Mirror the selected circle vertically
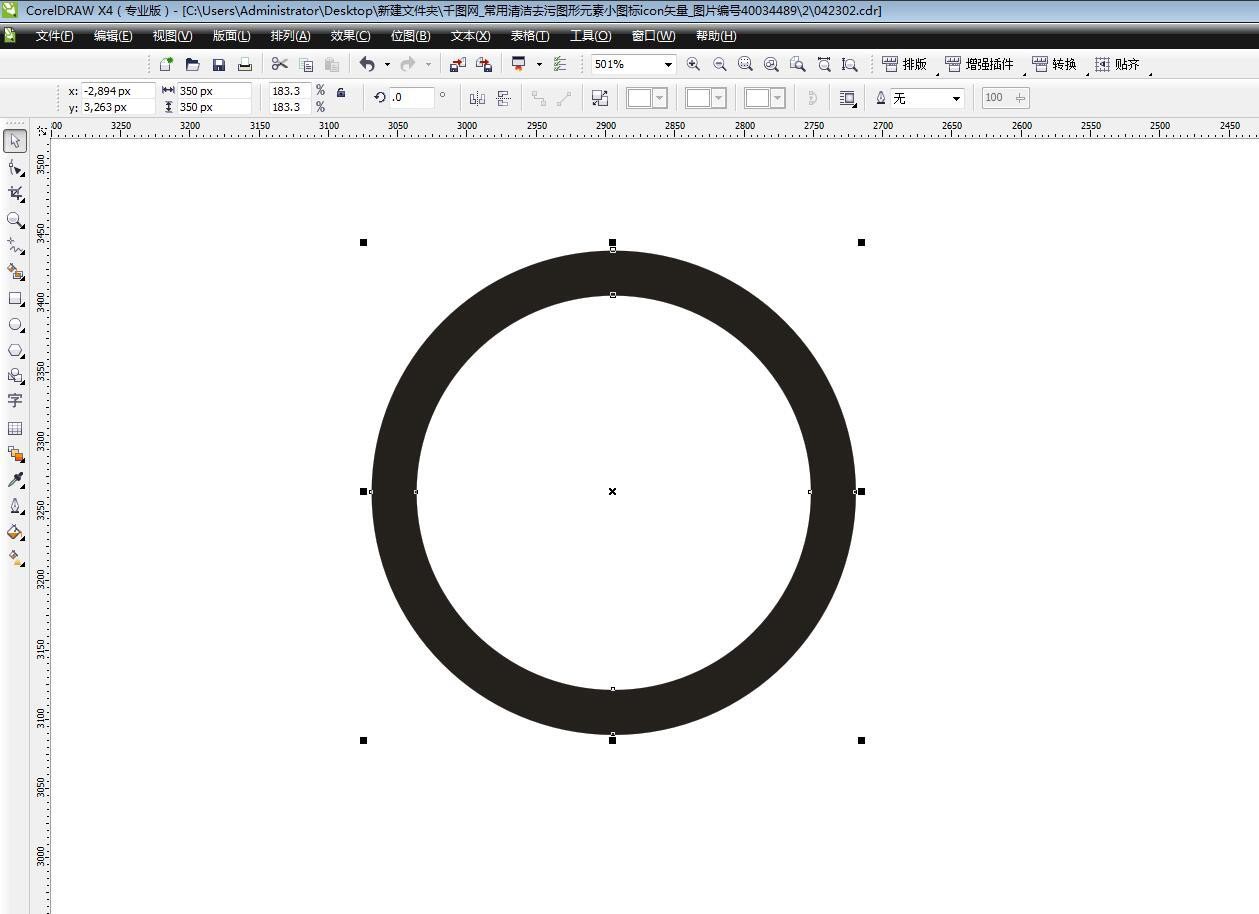Viewport: 1259px width, 914px height. (x=504, y=97)
